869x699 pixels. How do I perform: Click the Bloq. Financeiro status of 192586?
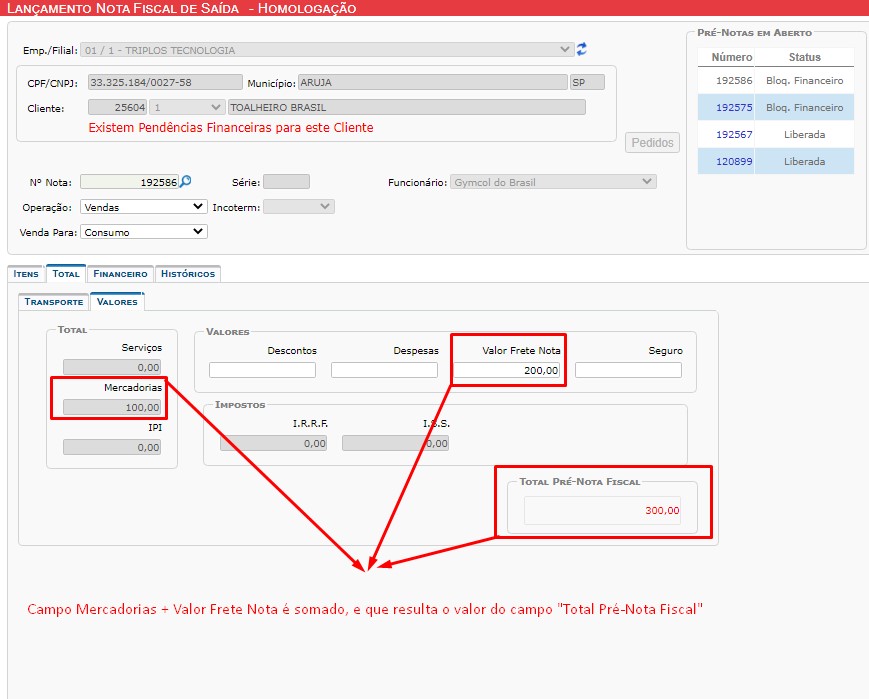[804, 80]
